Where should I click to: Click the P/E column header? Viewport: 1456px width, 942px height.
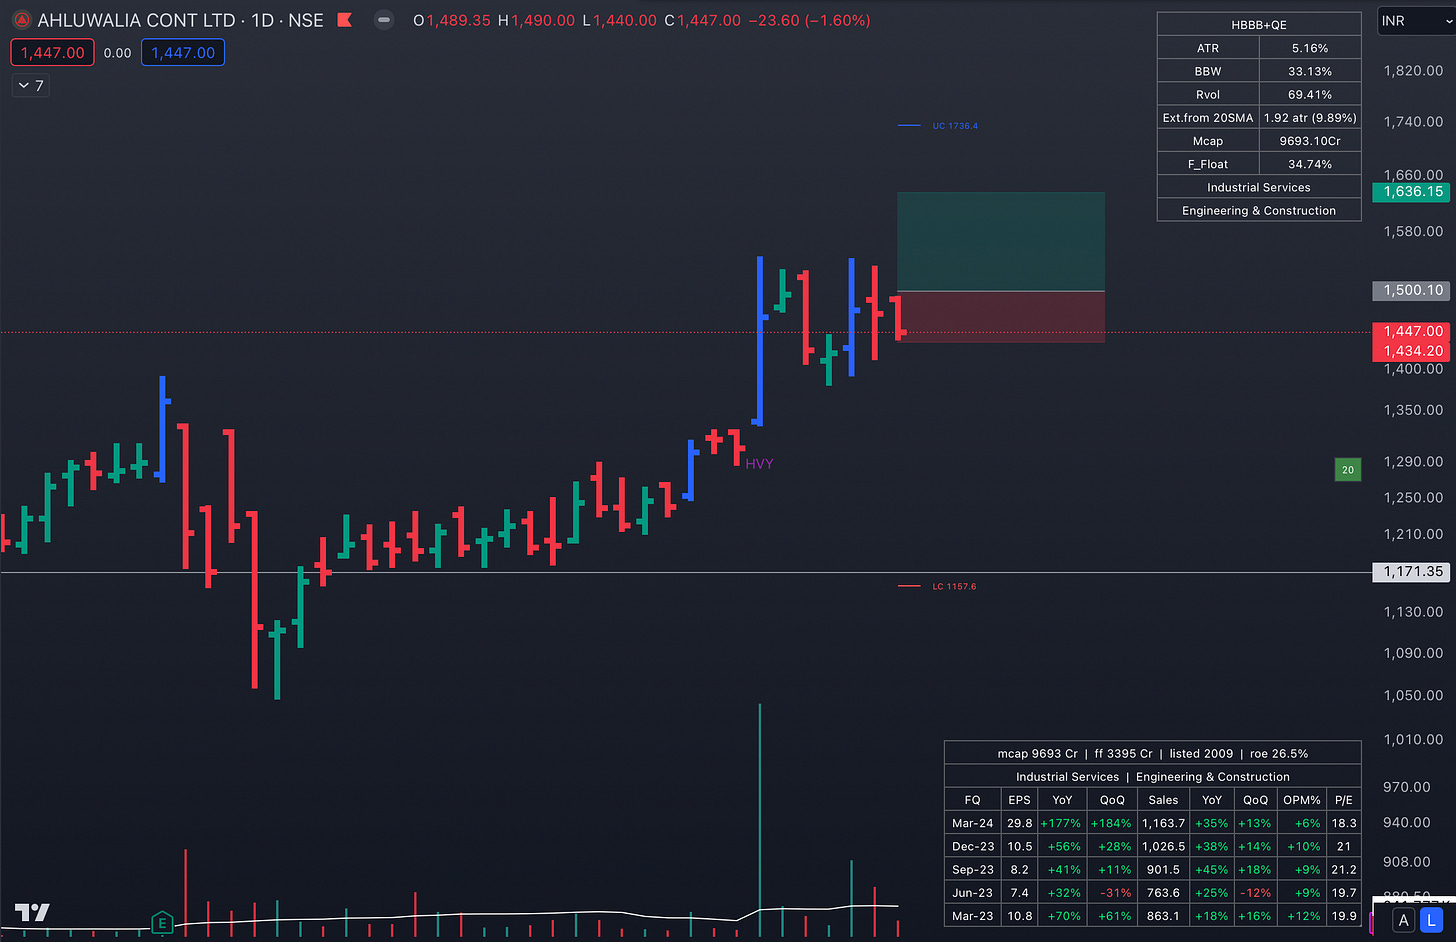pyautogui.click(x=1344, y=800)
